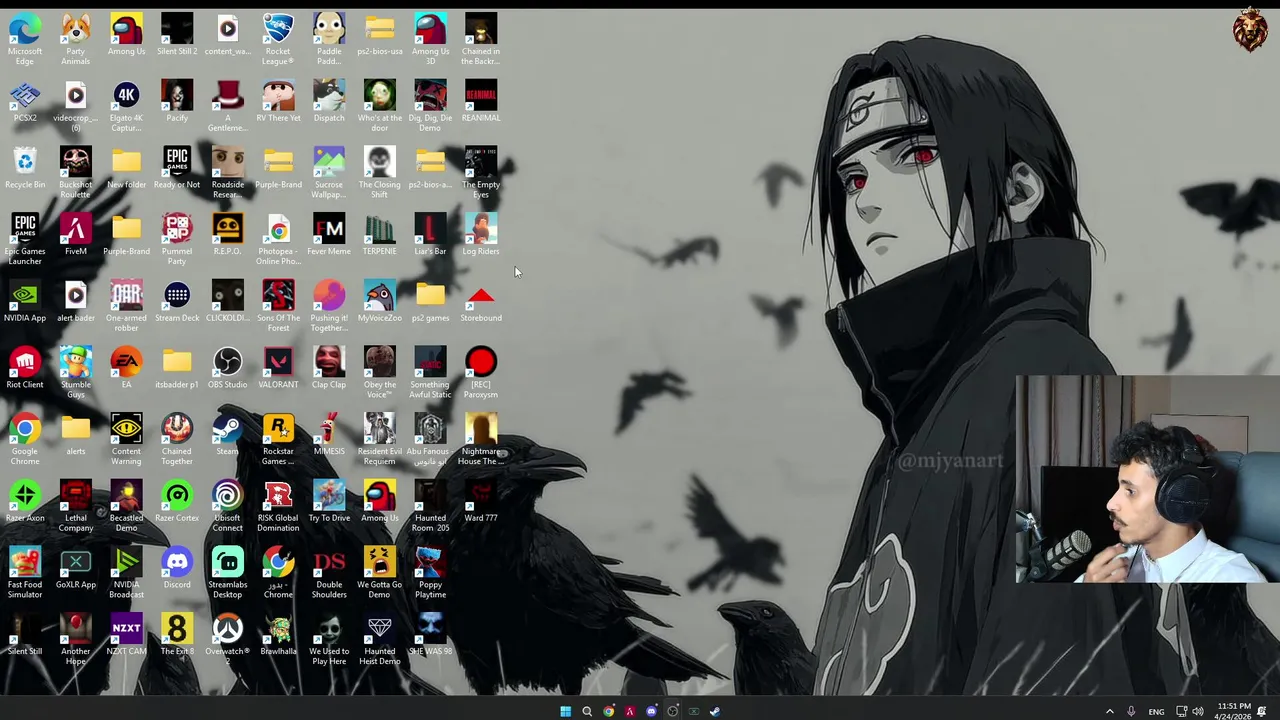The height and width of the screenshot is (720, 1280).
Task: Launch NZXT CAM from desktop
Action: (126, 635)
